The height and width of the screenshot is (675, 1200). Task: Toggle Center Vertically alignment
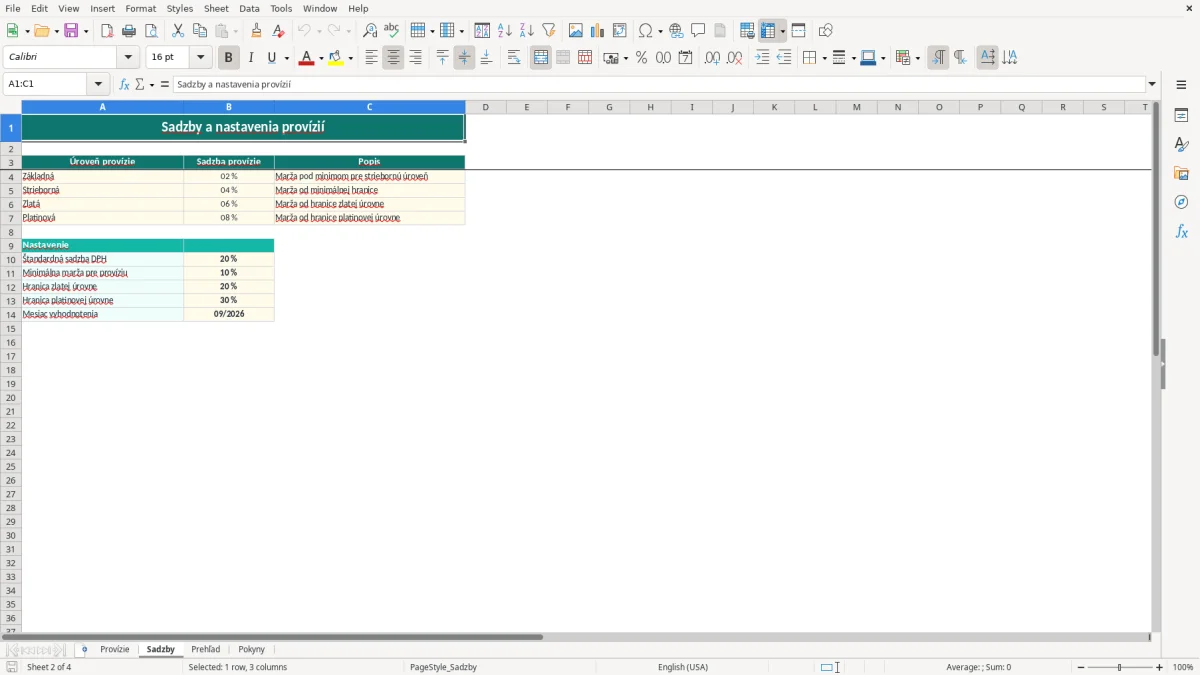tap(464, 58)
